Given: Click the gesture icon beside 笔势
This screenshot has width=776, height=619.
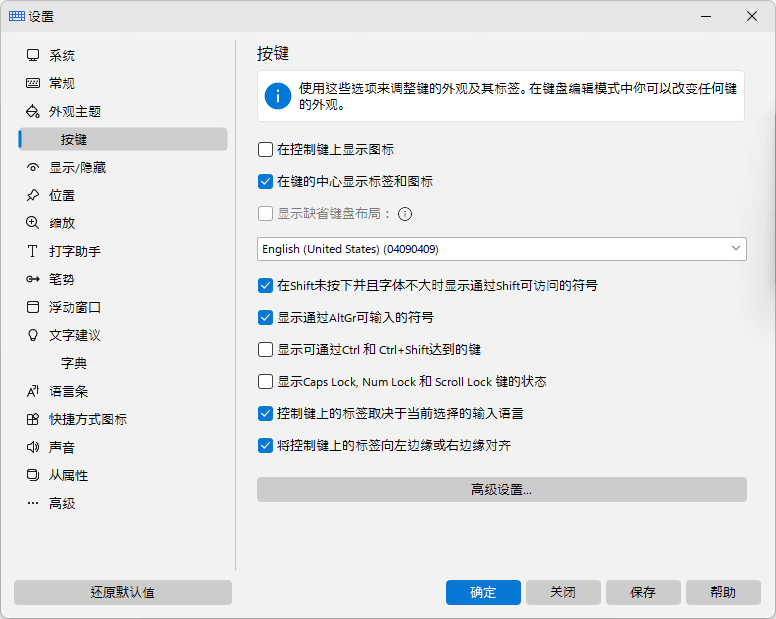Looking at the screenshot, I should (x=33, y=279).
